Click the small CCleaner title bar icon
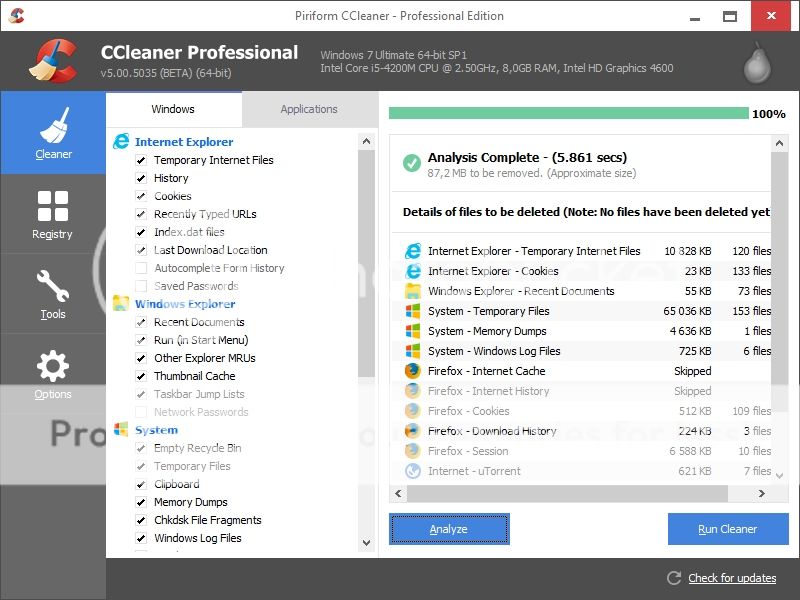 pyautogui.click(x=17, y=16)
